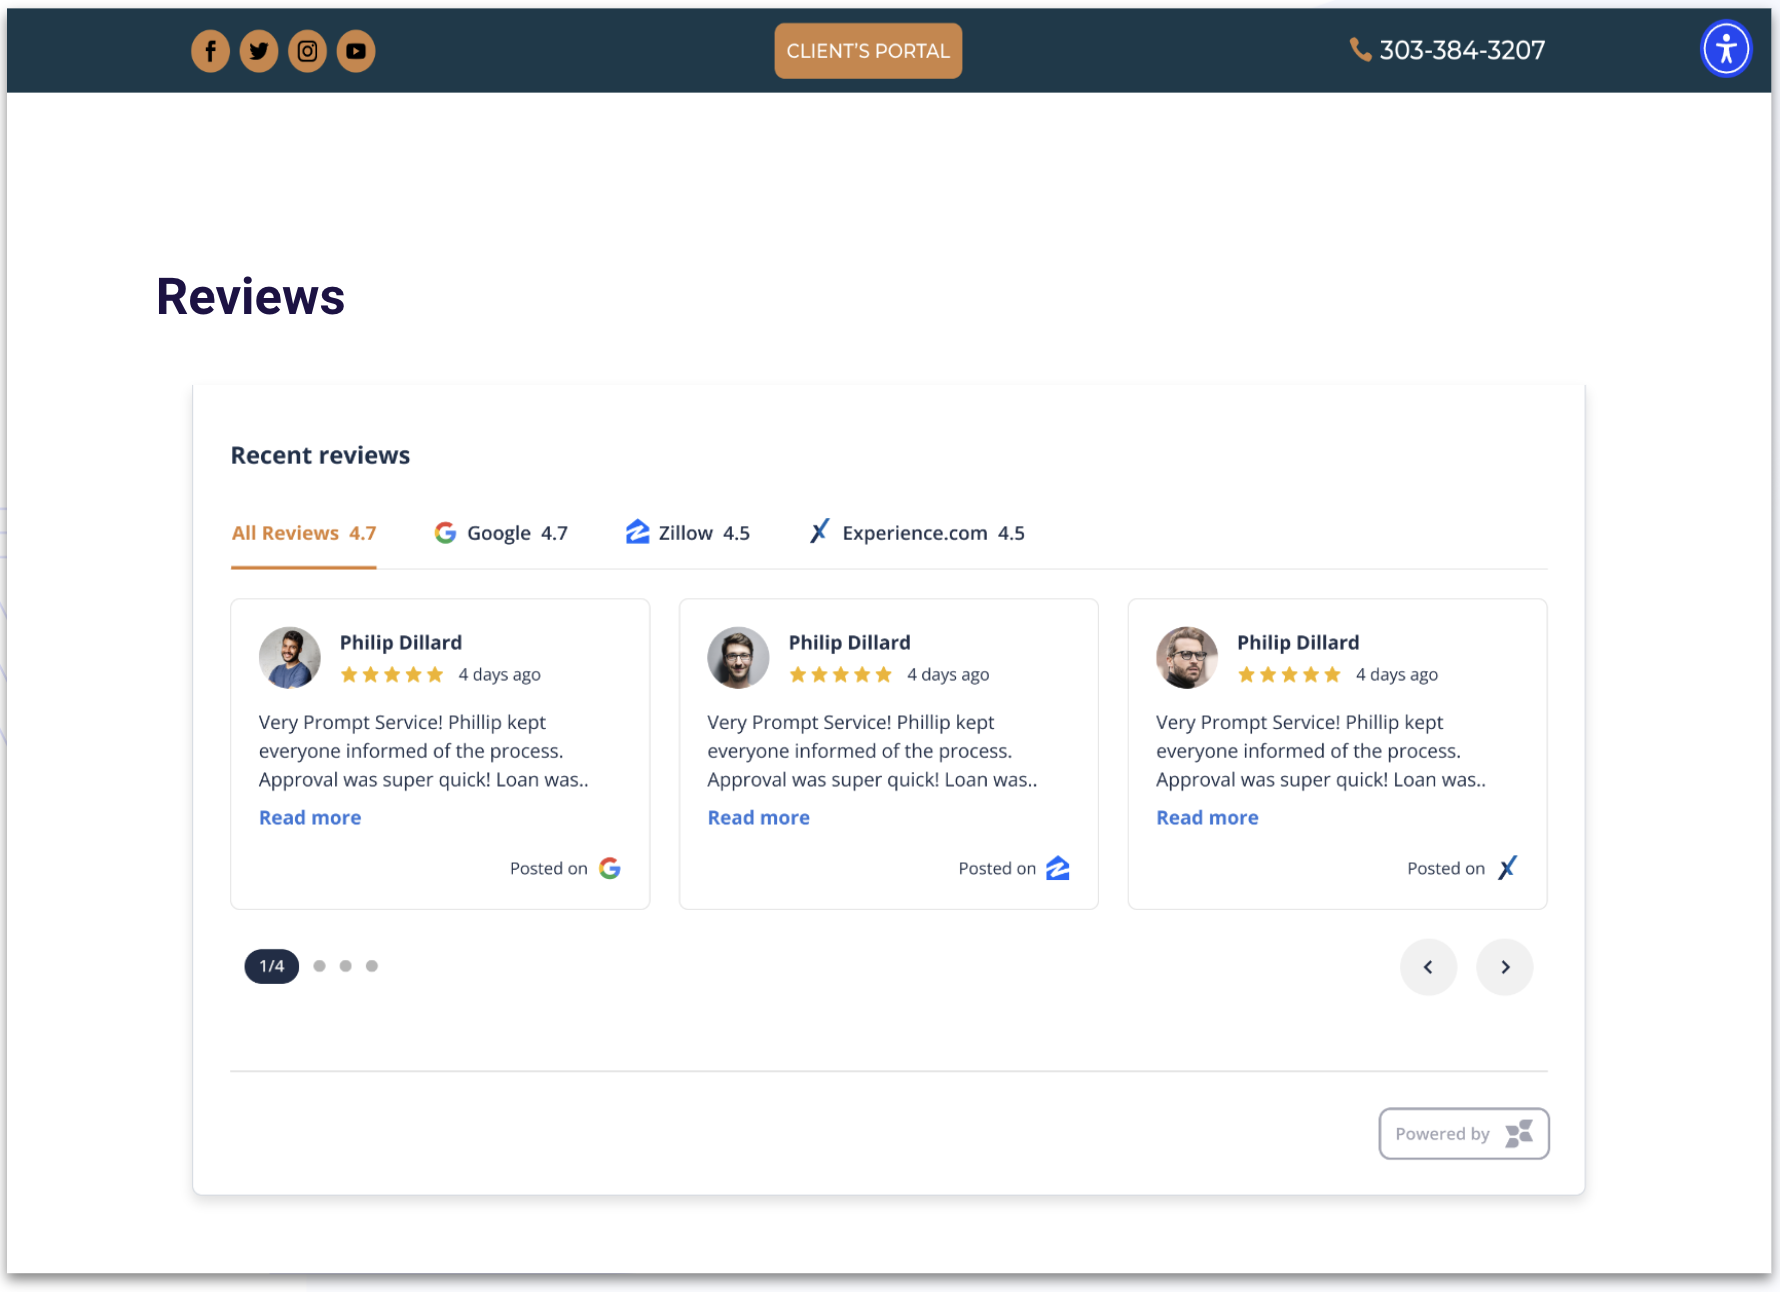1780x1292 pixels.
Task: Click the Recent reviews heading
Action: pos(320,455)
